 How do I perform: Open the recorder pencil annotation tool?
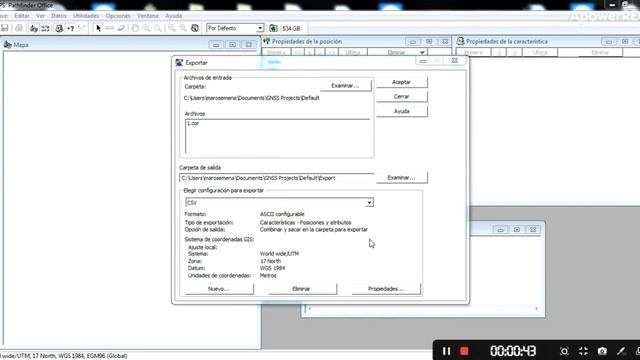pyautogui.click(x=621, y=351)
